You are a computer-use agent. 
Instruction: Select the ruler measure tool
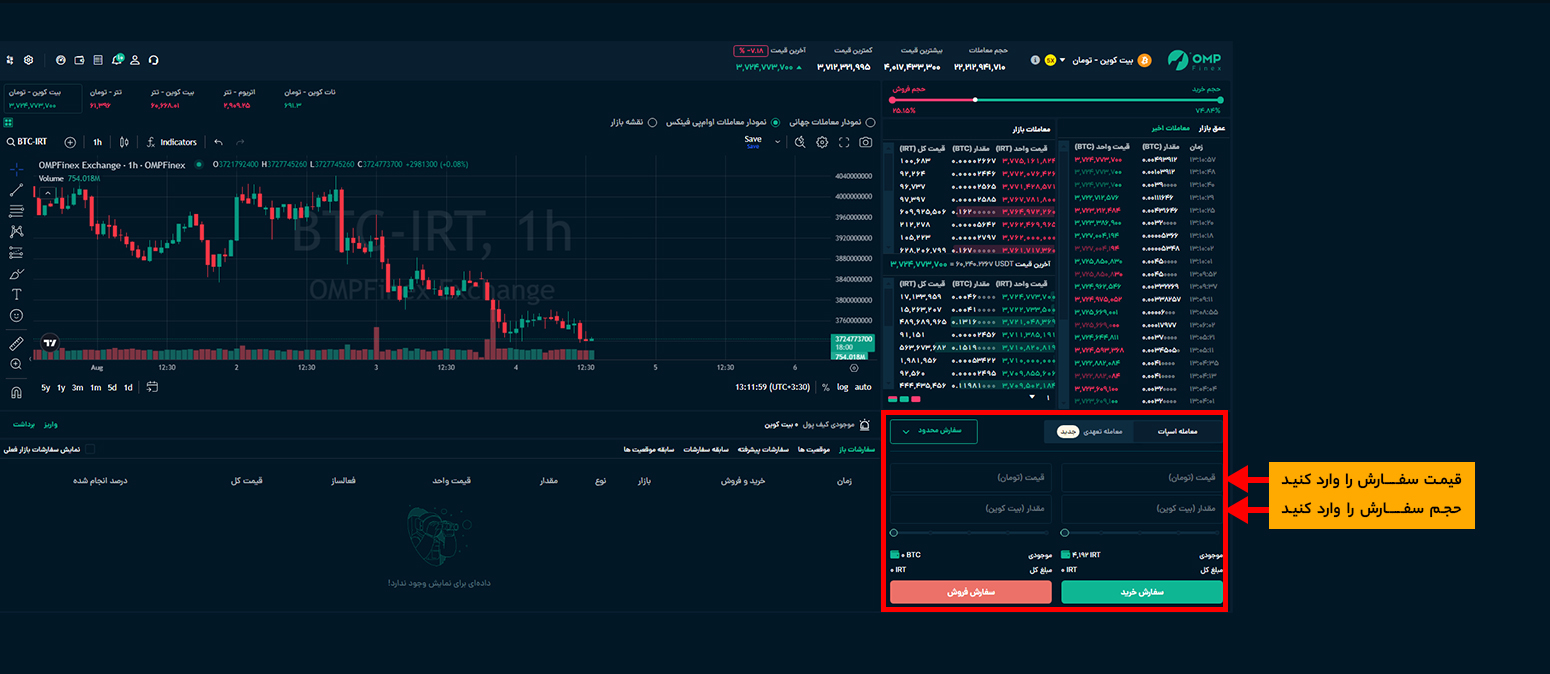(16, 343)
